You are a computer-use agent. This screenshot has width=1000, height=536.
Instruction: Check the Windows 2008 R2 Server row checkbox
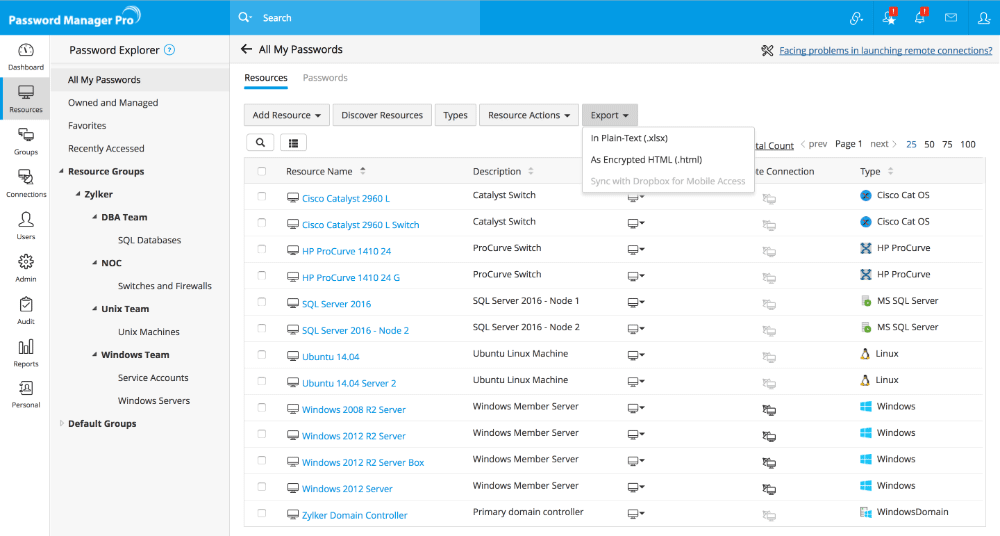pos(261,407)
